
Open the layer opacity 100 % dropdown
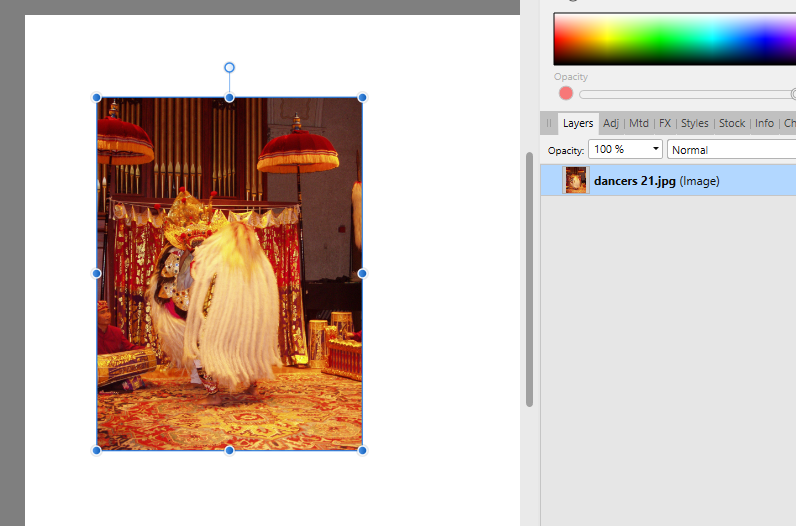[x=625, y=149]
